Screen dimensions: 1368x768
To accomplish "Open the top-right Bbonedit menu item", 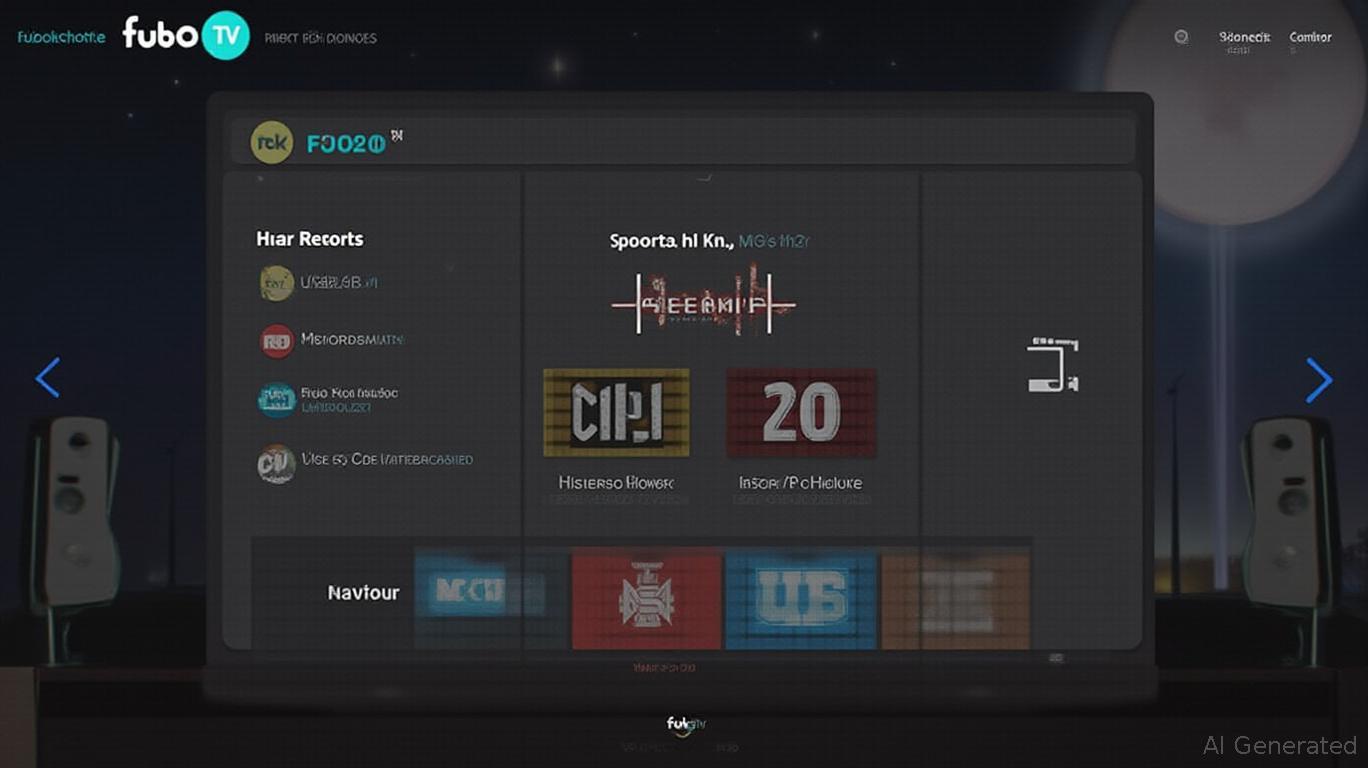I will click(x=1244, y=37).
